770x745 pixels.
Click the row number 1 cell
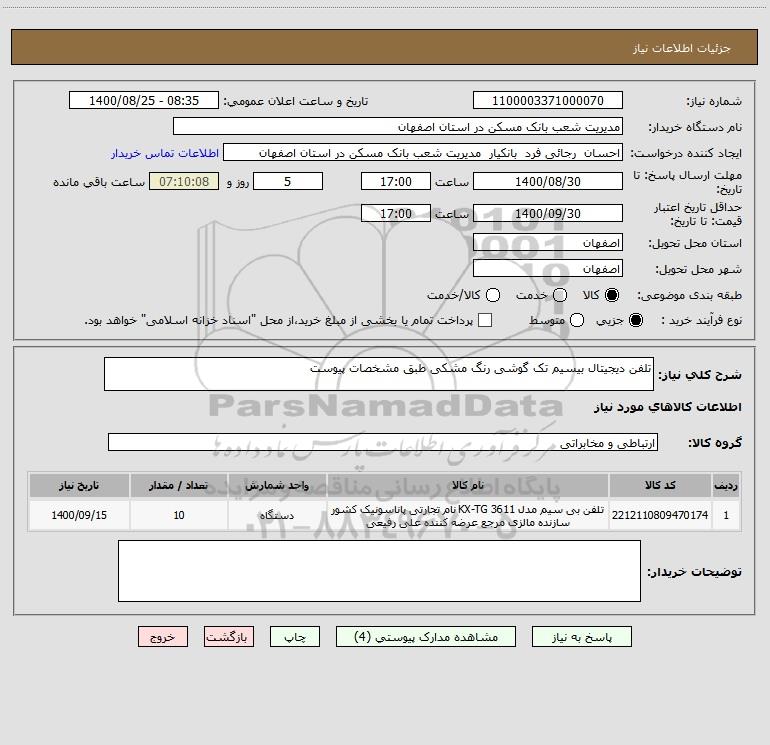click(726, 515)
